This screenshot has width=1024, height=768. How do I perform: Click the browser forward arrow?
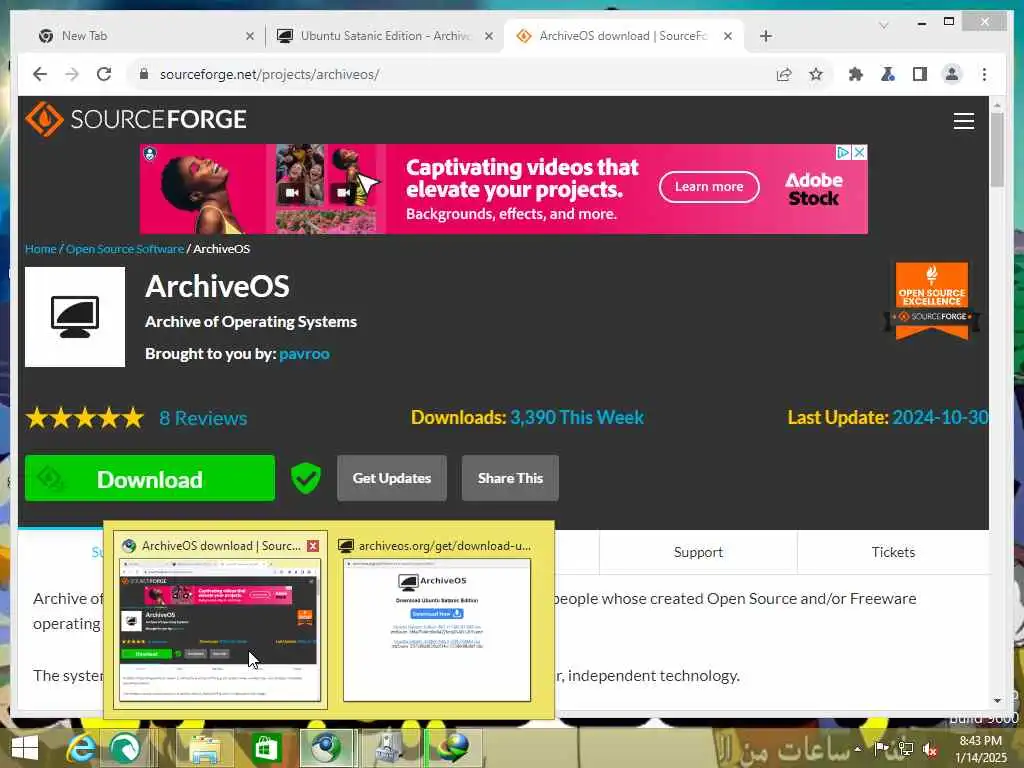coord(72,74)
